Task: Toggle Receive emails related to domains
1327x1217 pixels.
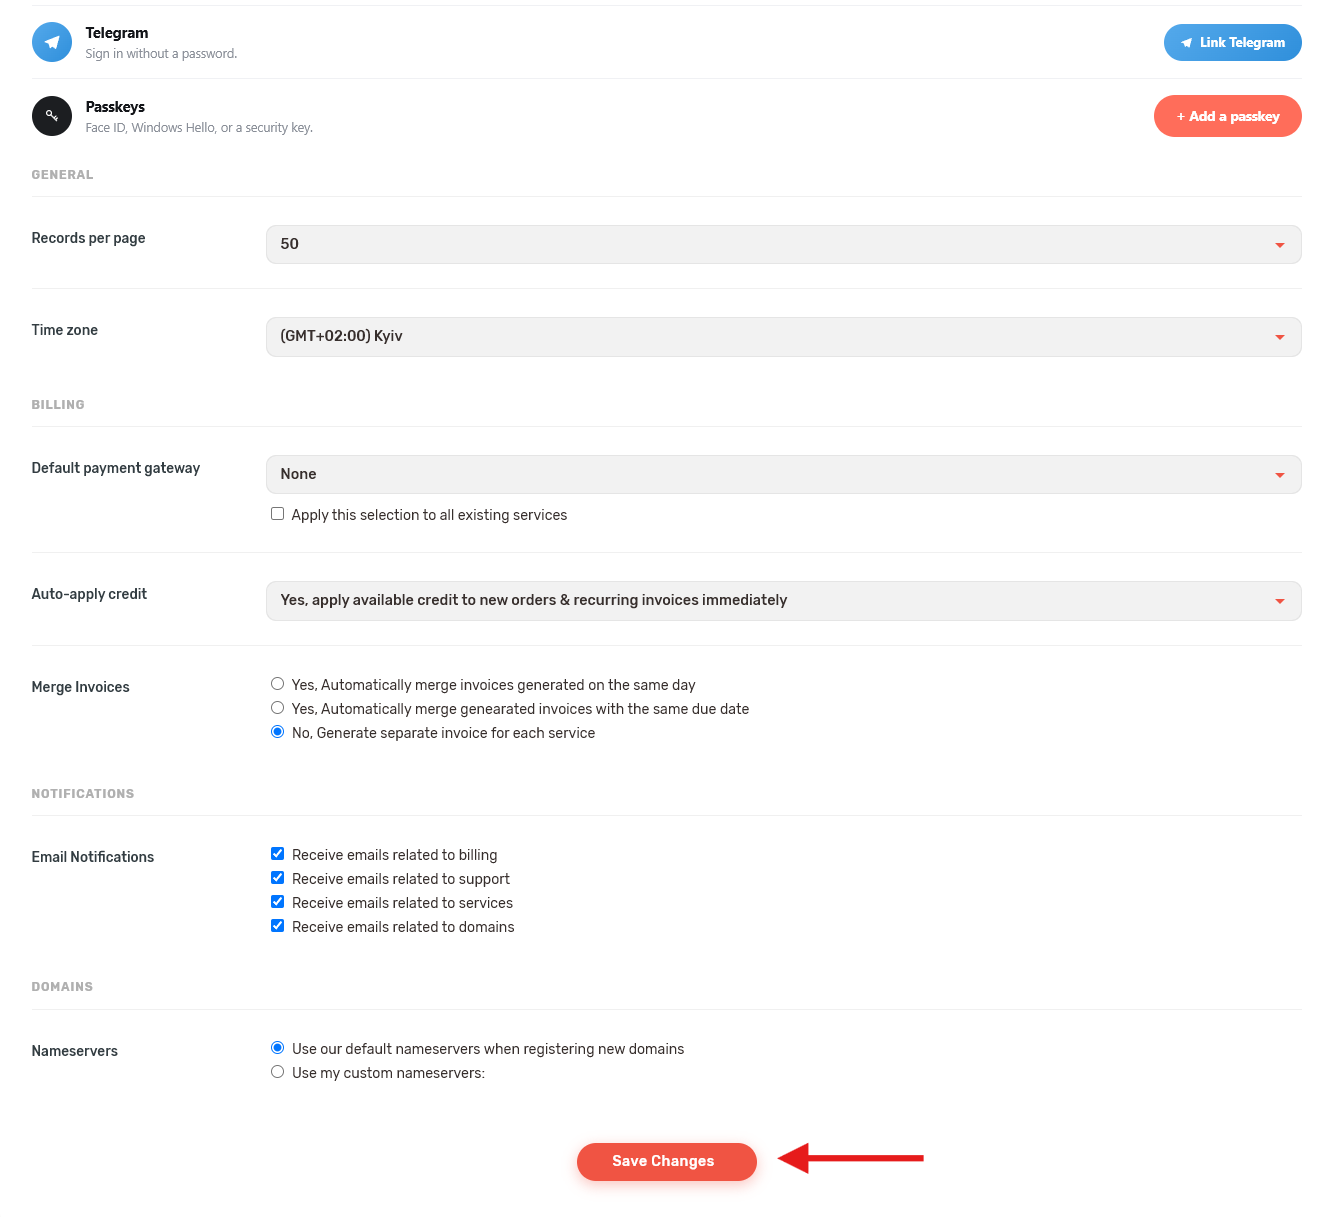Action: pos(278,926)
